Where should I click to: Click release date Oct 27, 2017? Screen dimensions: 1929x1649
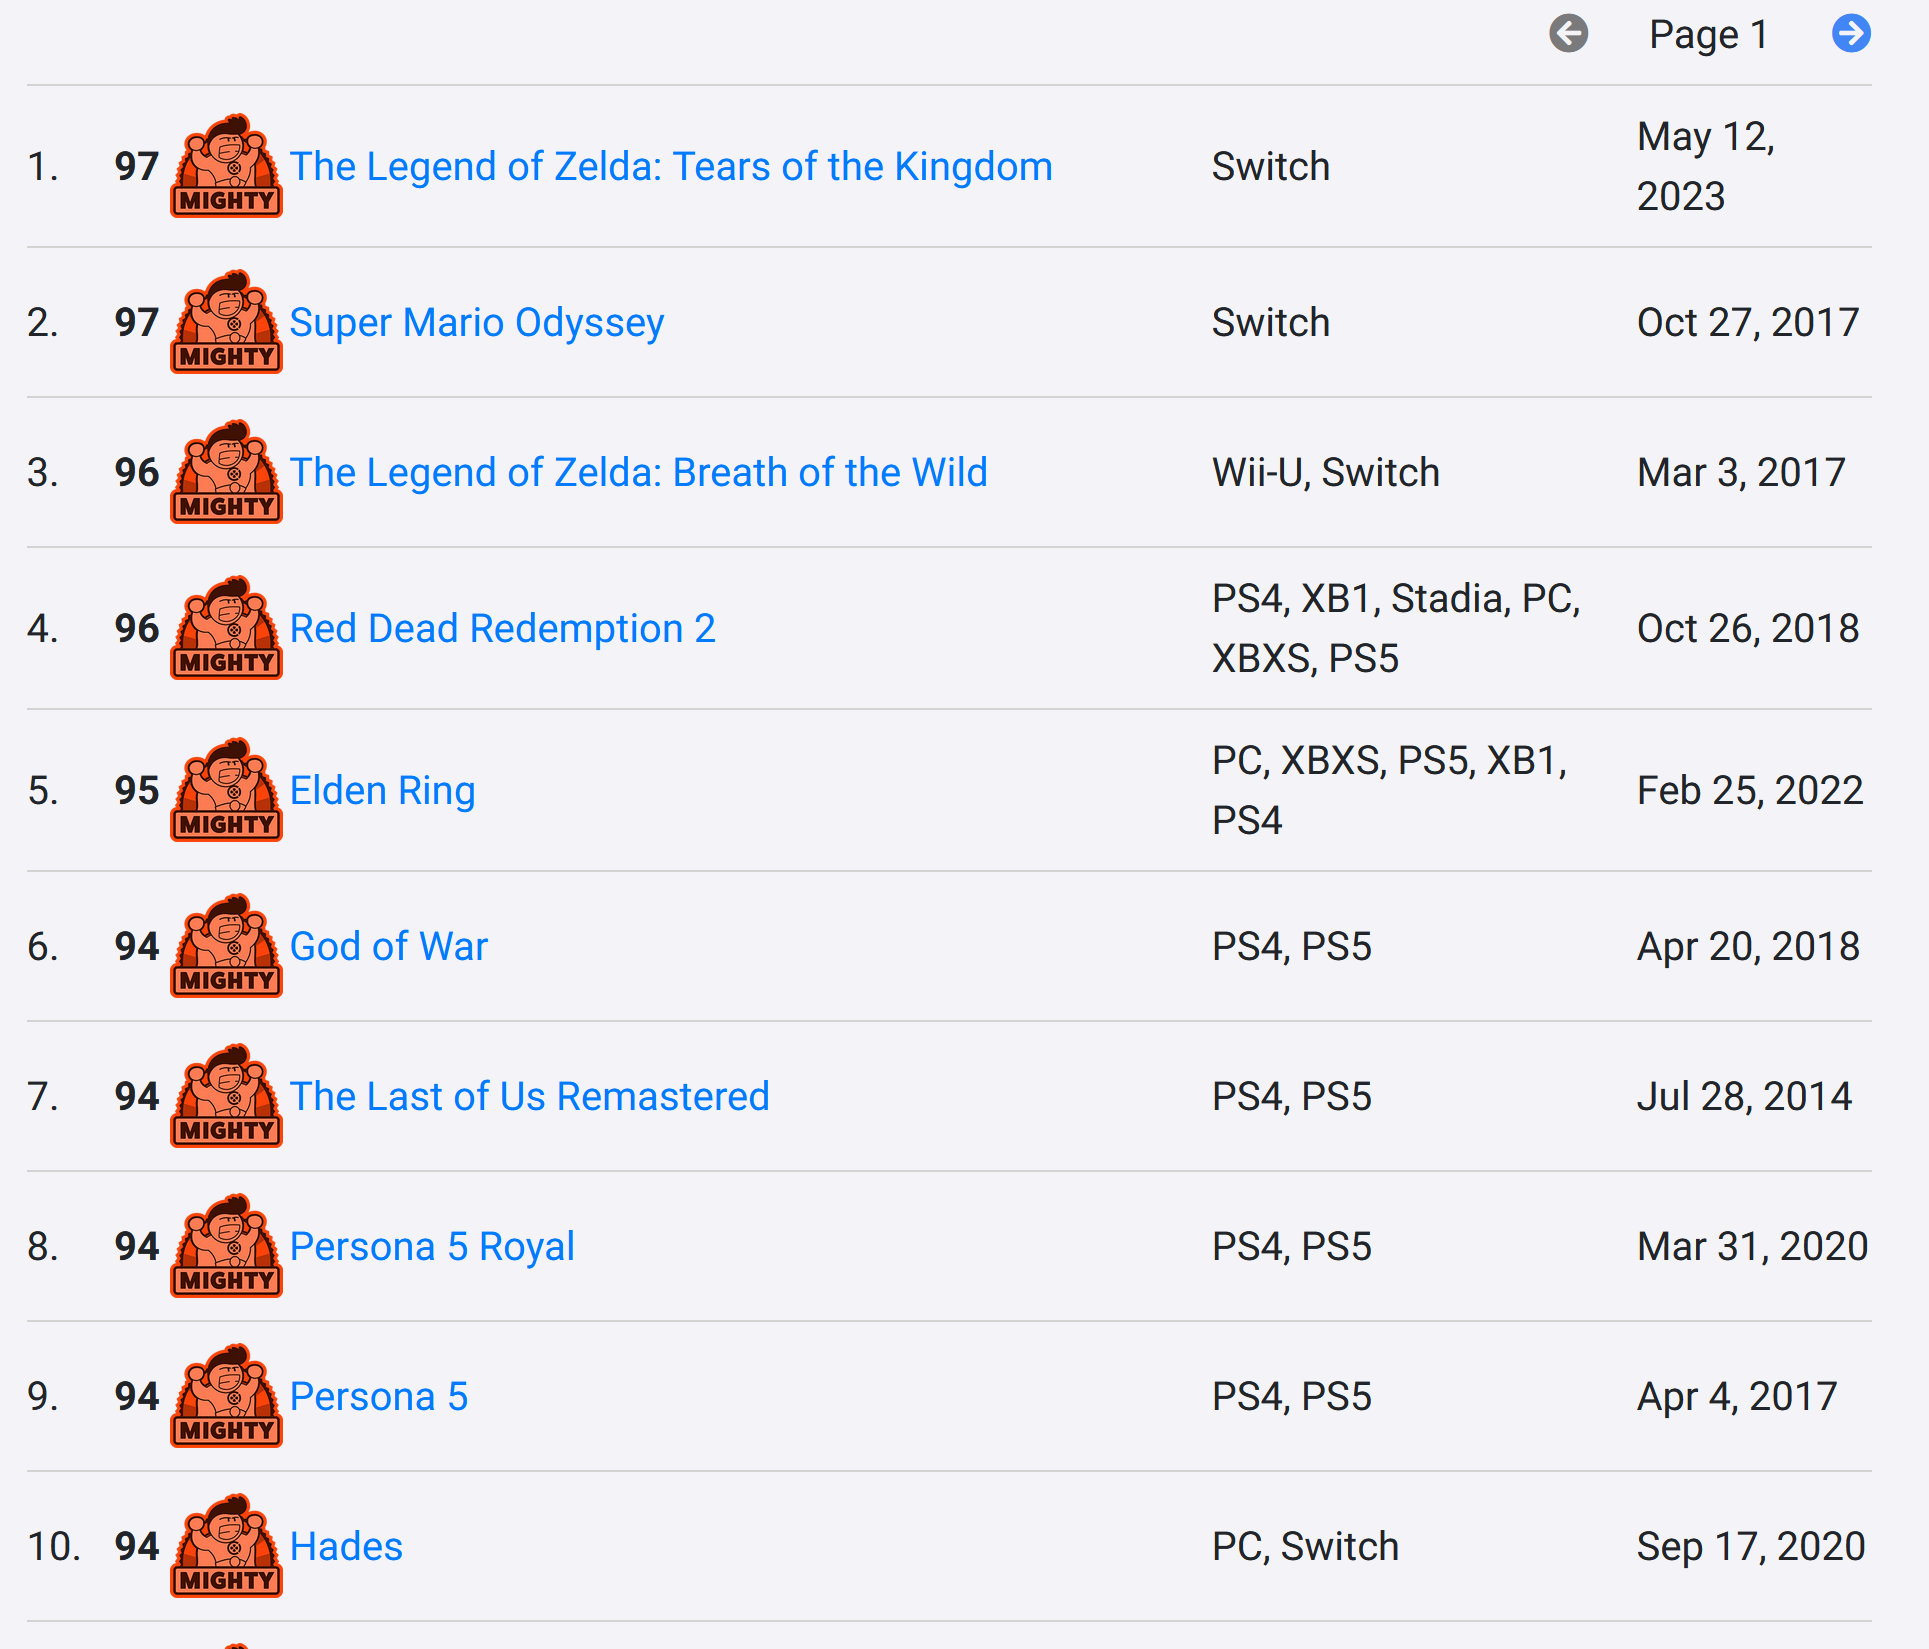(1748, 322)
